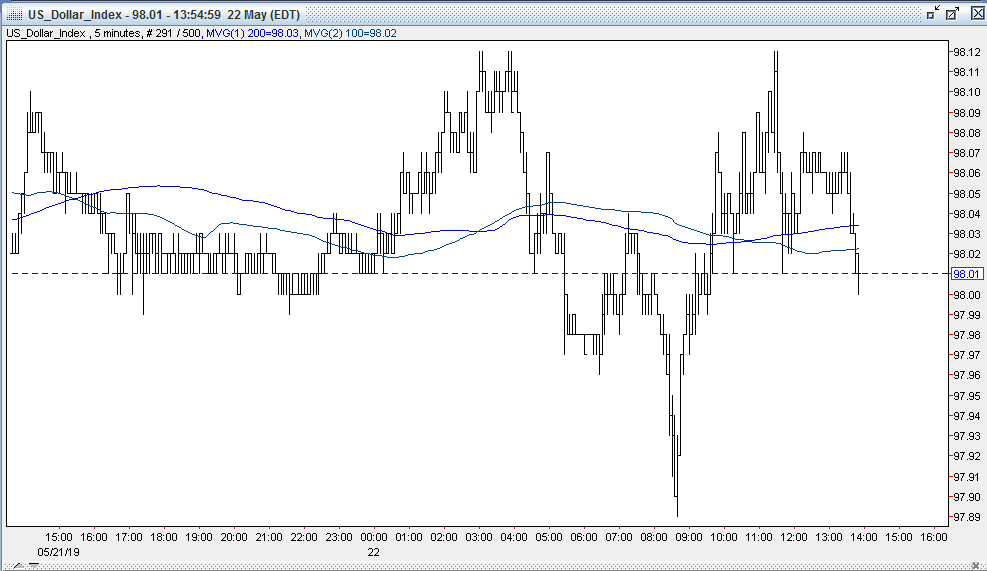Click the 05/21/19 date label
The height and width of the screenshot is (571, 987).
(x=59, y=552)
